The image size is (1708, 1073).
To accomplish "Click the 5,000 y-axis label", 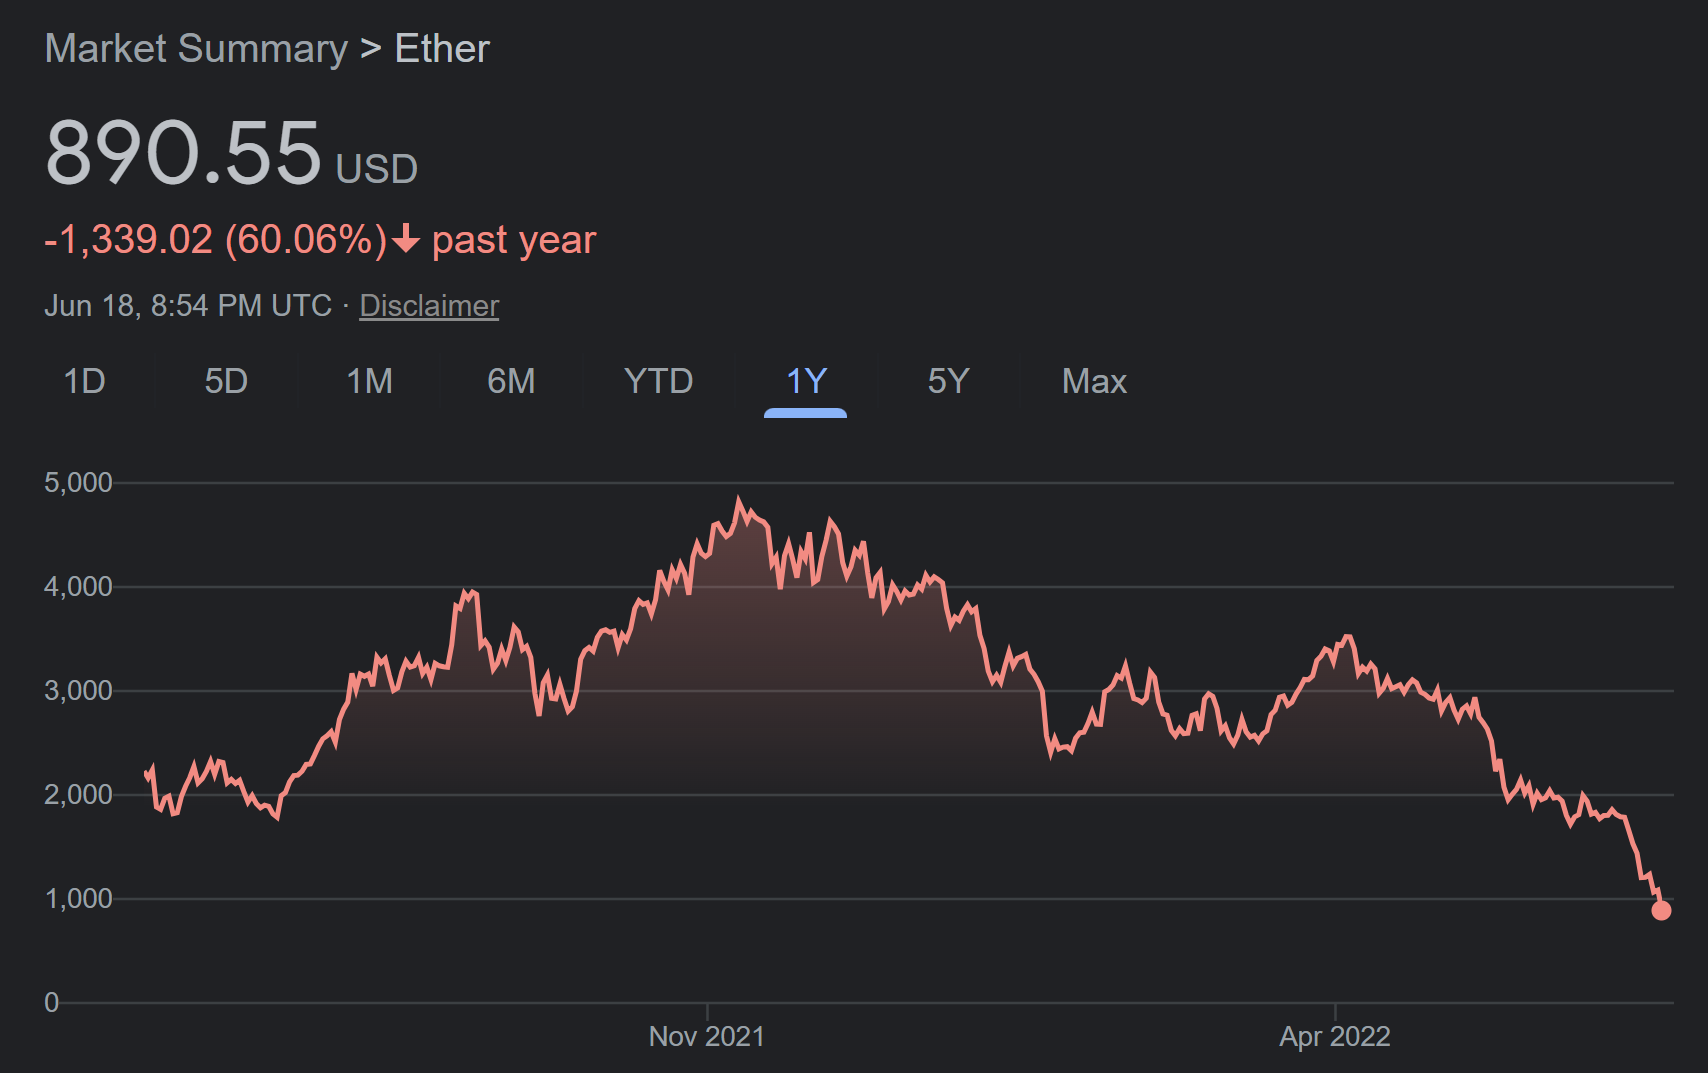I will coord(78,483).
